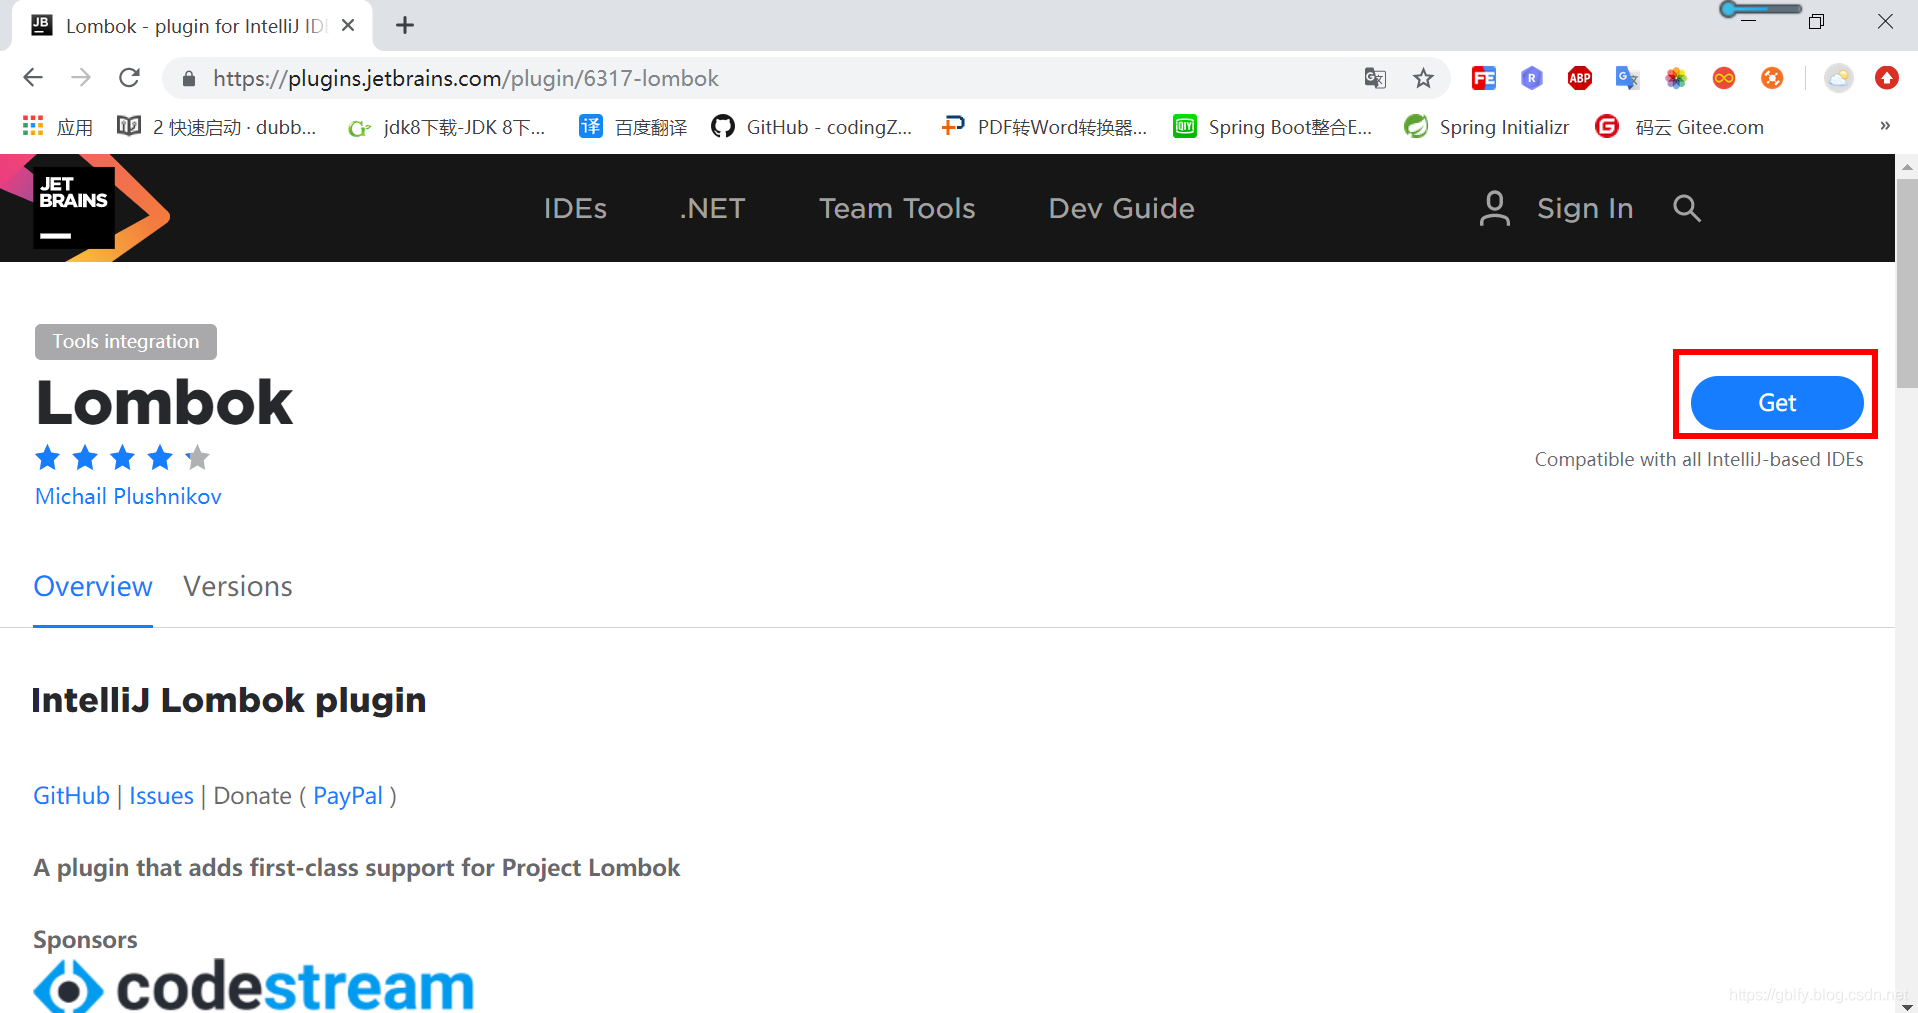This screenshot has height=1013, width=1918.
Task: Open the Spring Boot整合 bookmark
Action: pos(1273,127)
